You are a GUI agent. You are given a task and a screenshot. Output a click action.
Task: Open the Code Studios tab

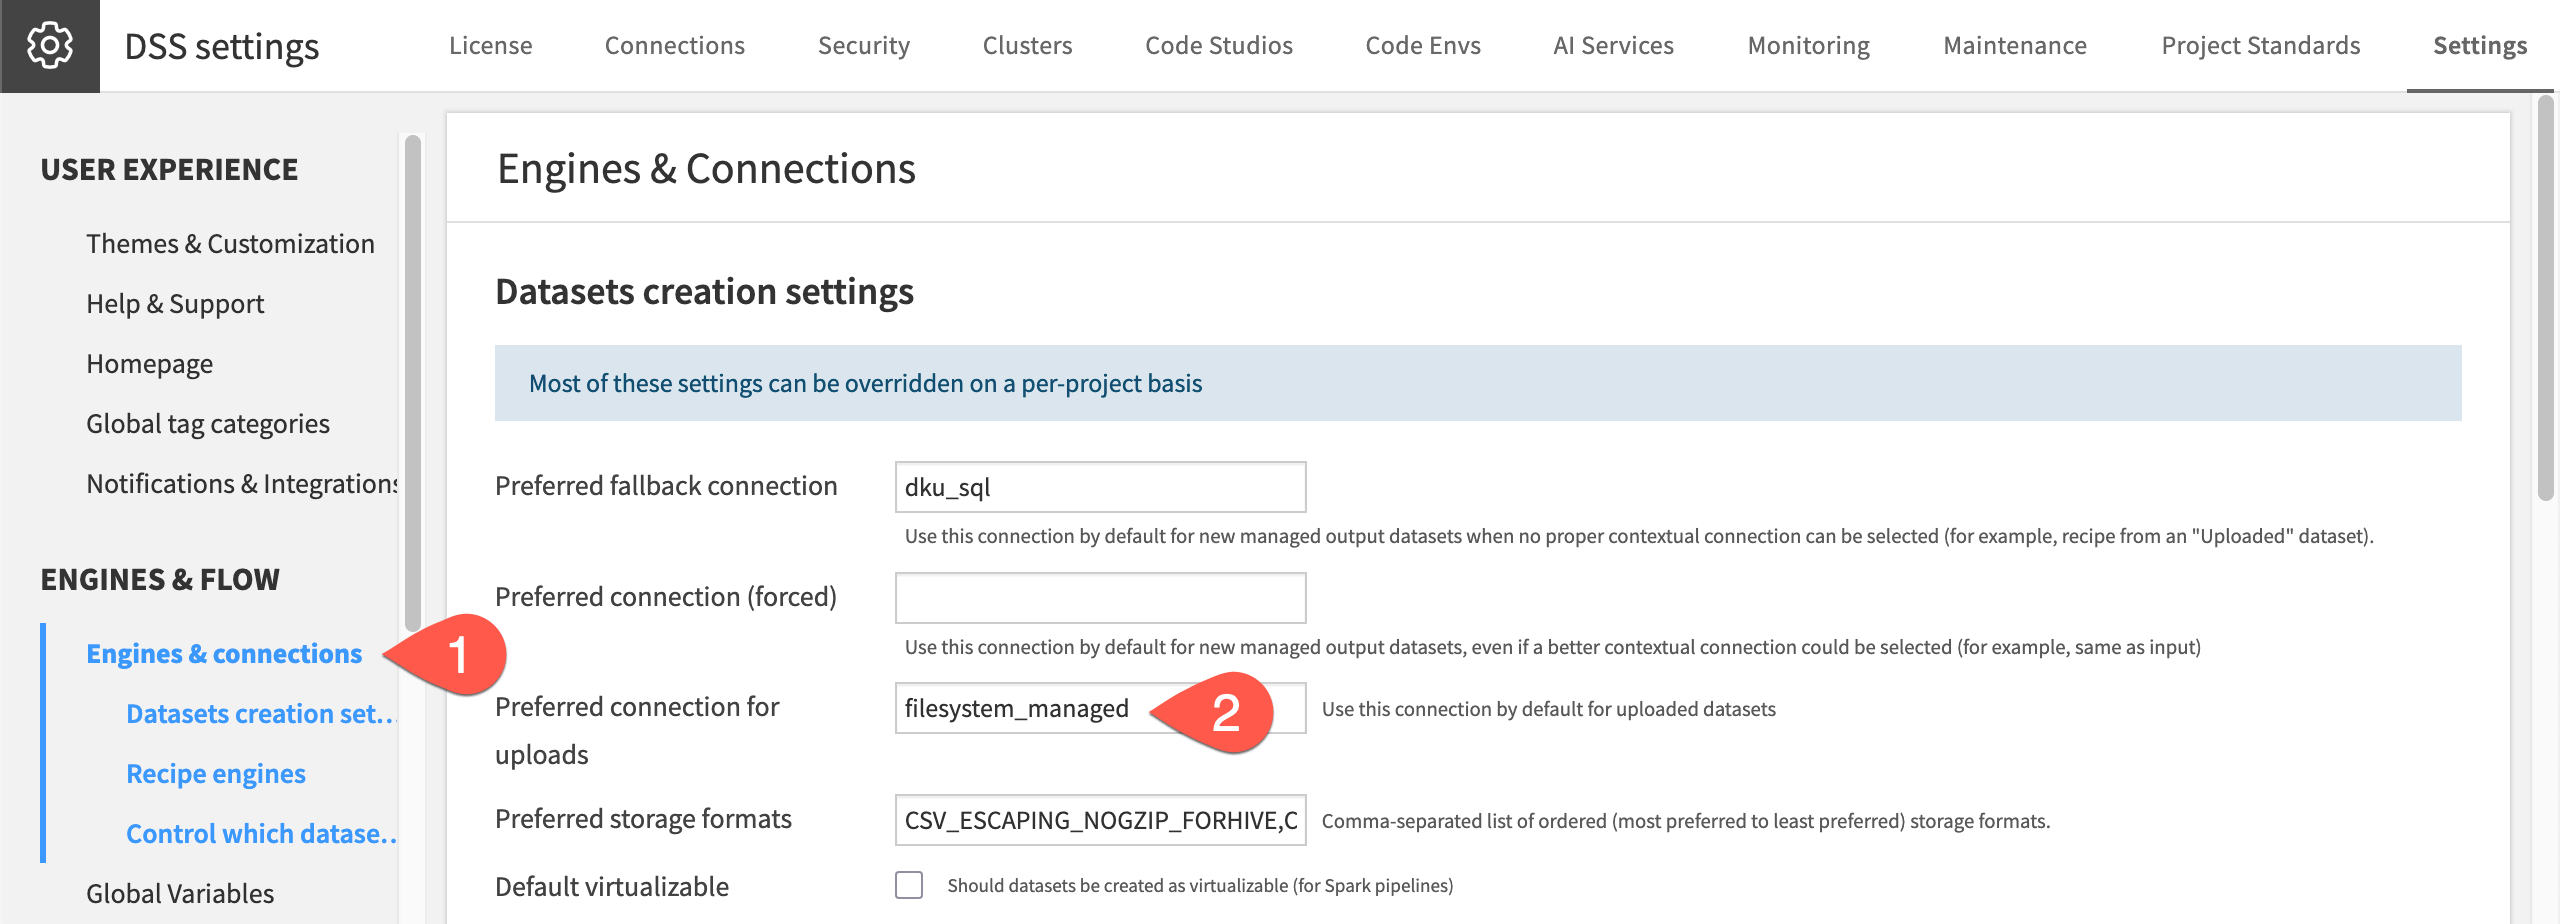[x=1219, y=46]
